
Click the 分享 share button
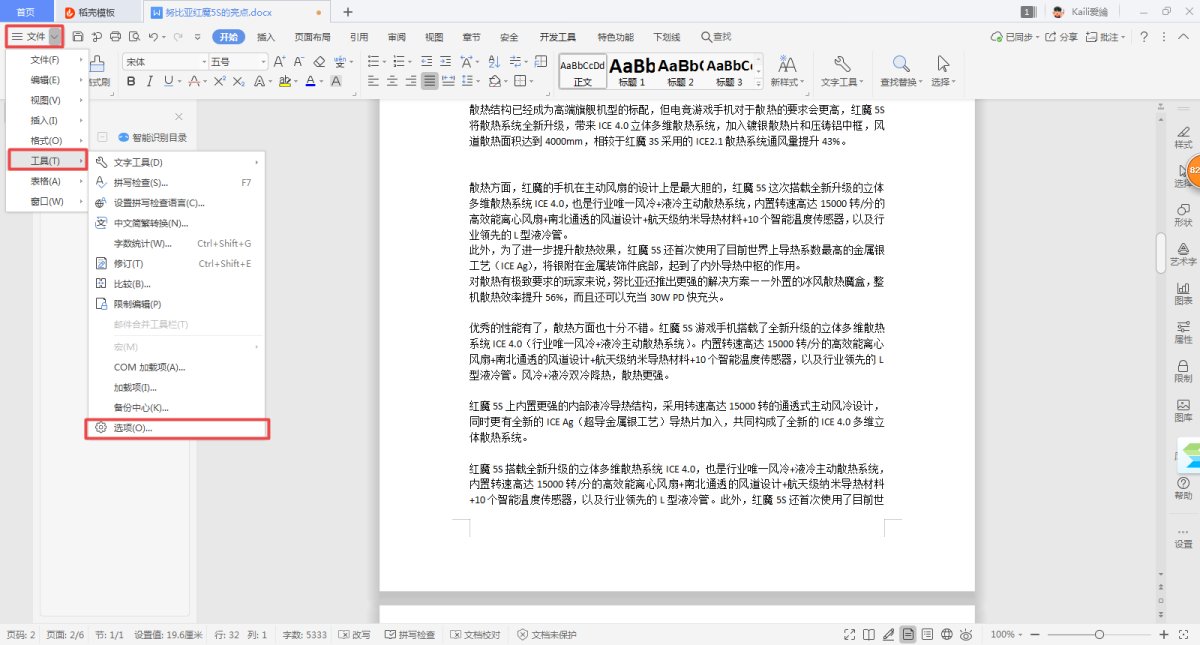[x=1062, y=37]
